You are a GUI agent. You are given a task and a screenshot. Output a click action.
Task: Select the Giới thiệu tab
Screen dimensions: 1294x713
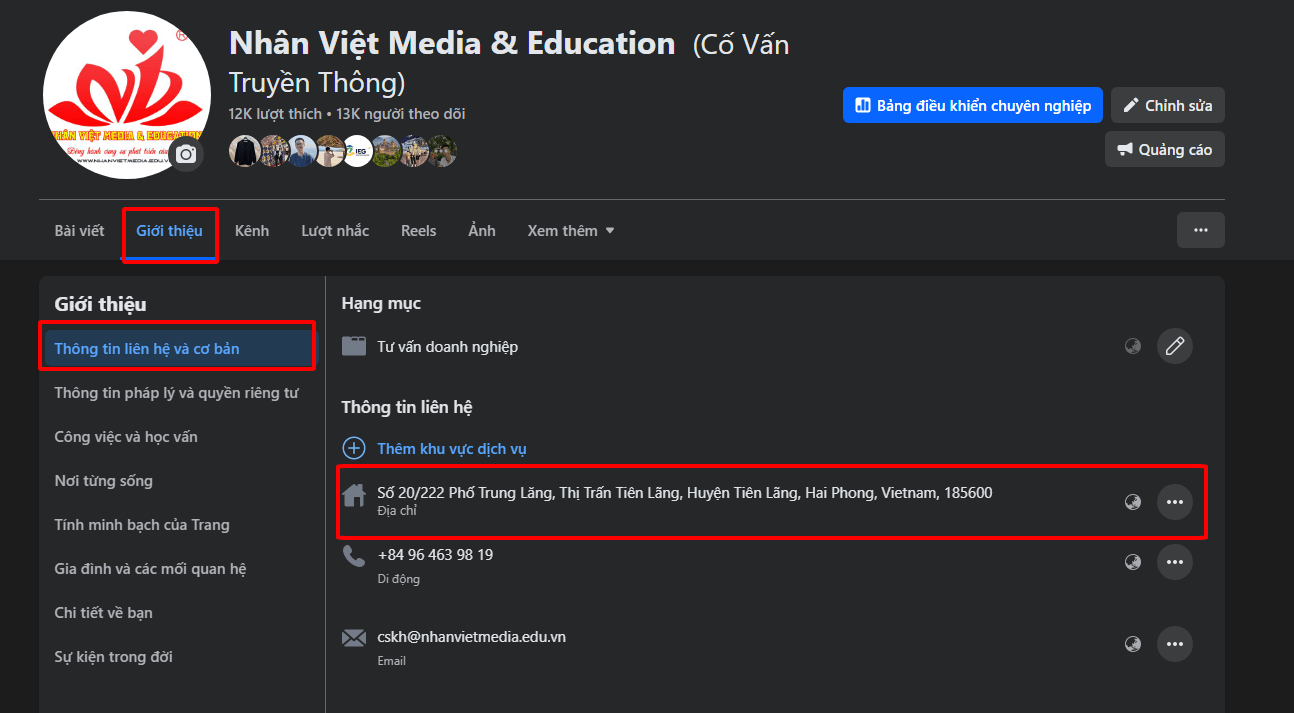[170, 231]
